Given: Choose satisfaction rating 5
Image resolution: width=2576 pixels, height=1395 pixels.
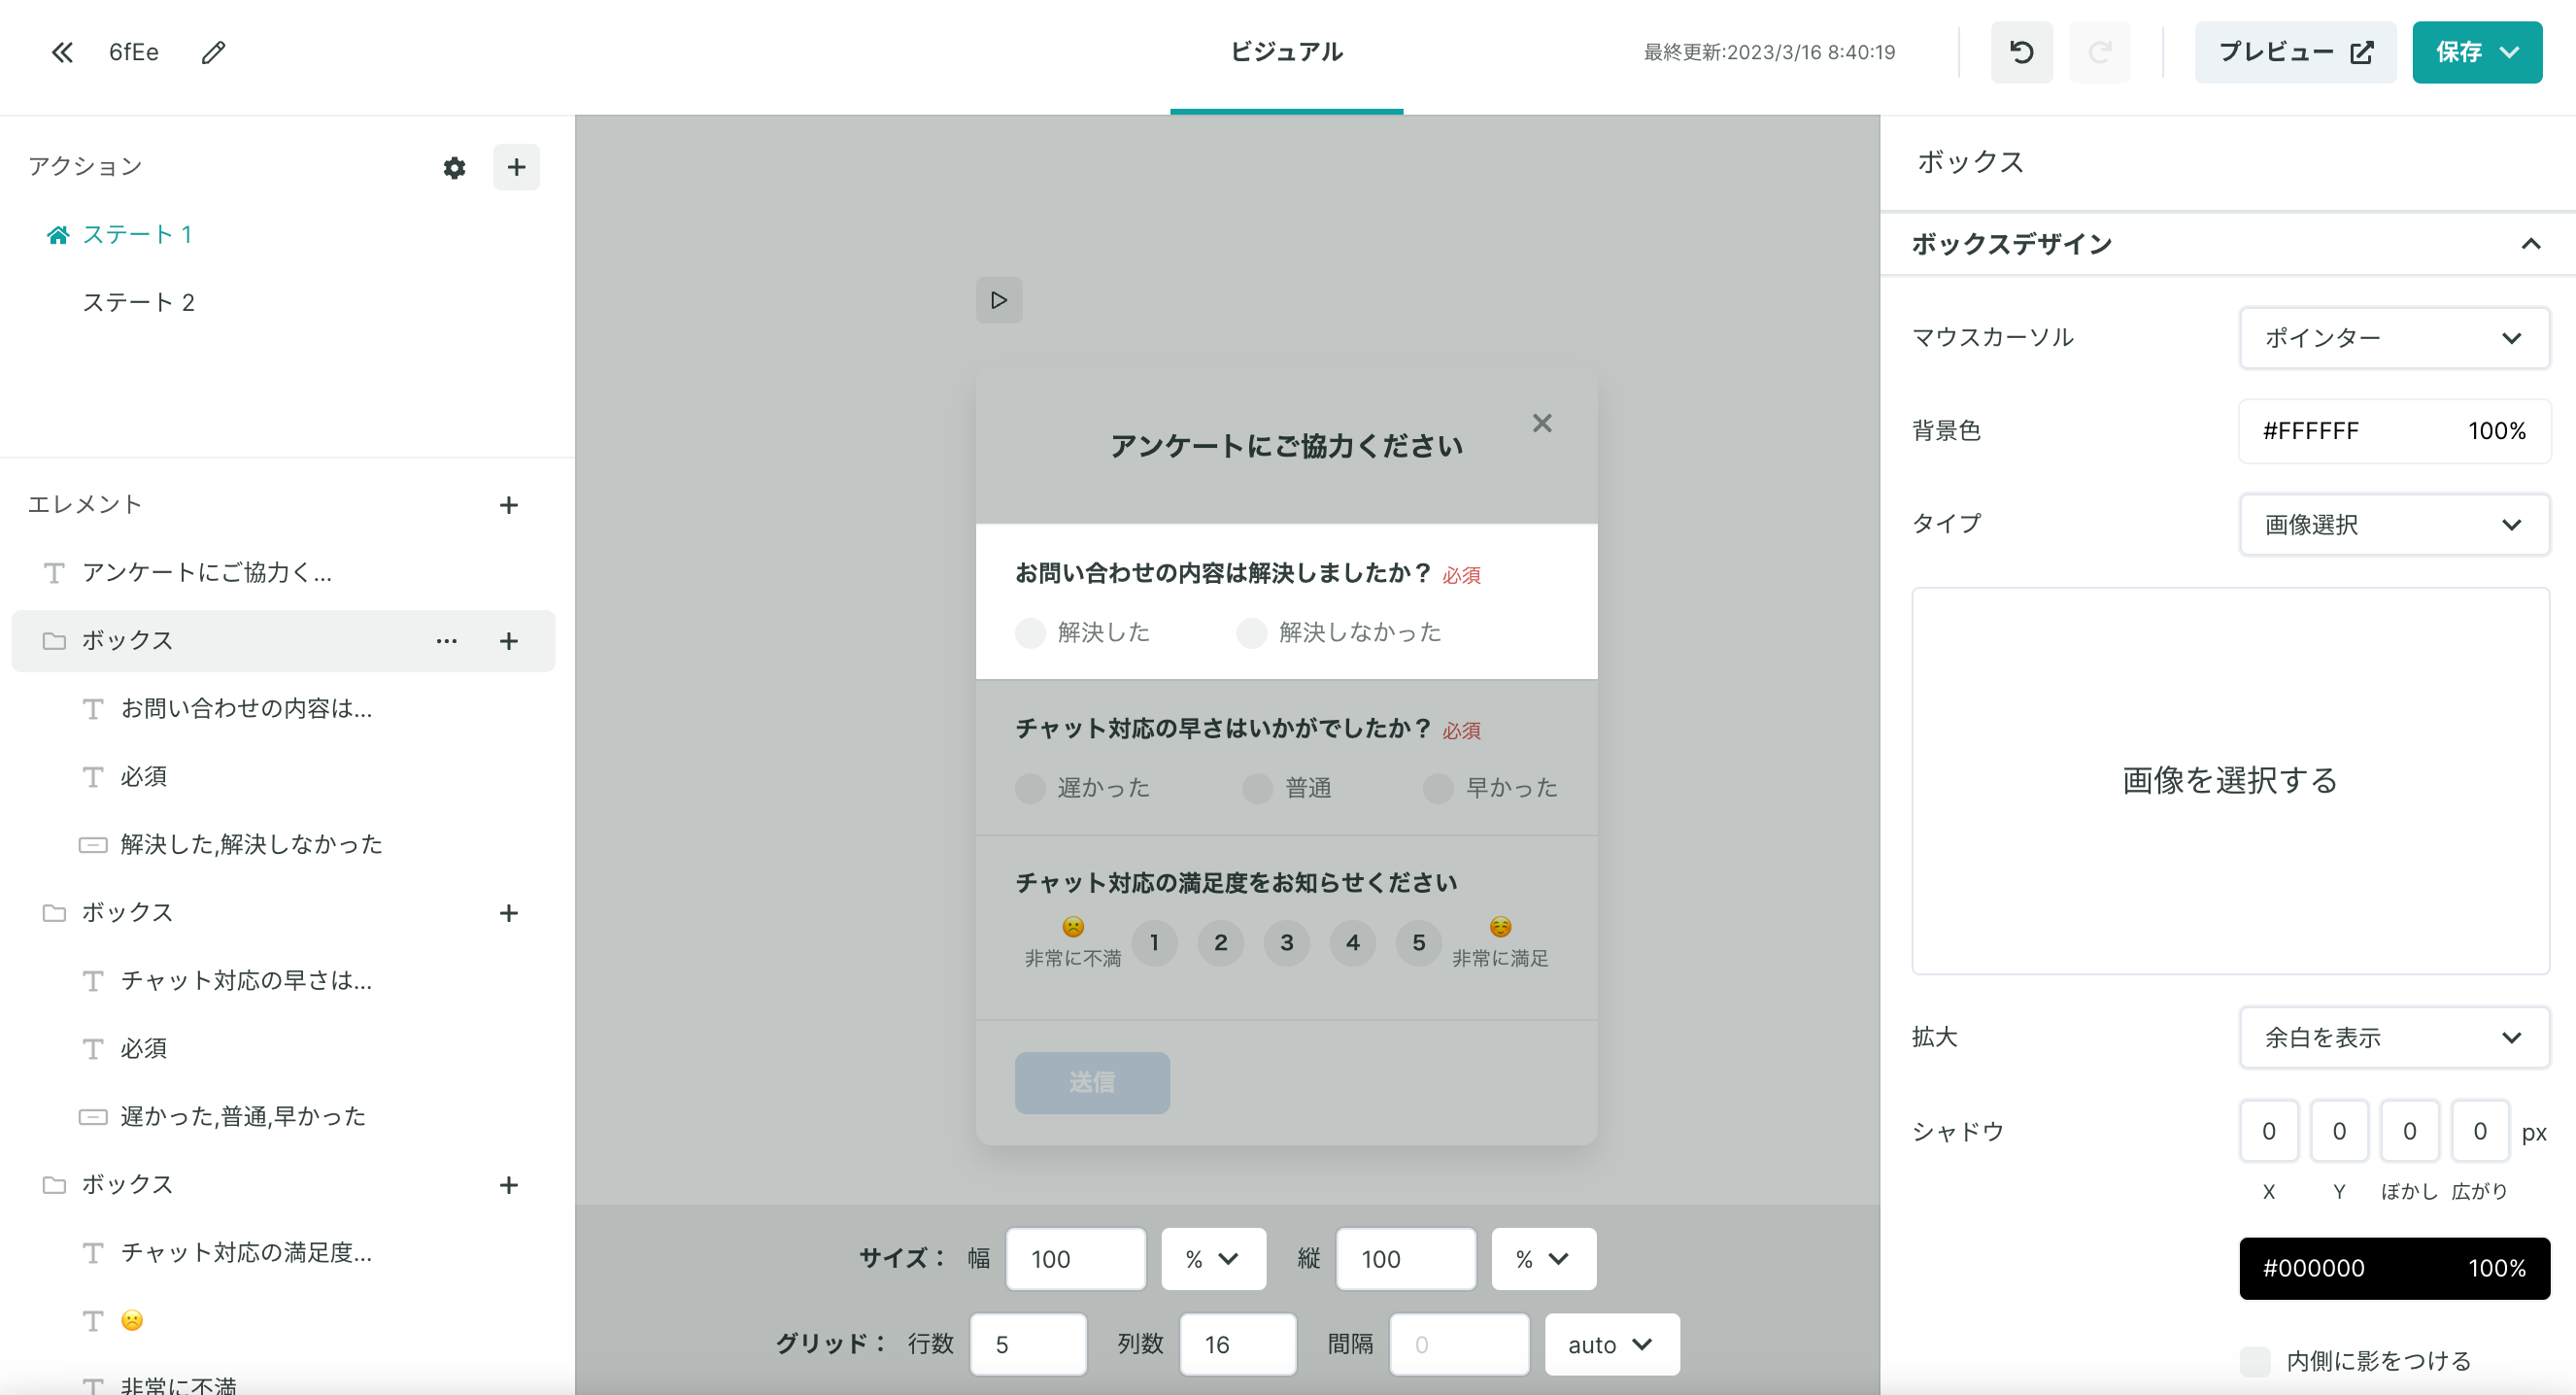Looking at the screenshot, I should (1418, 942).
